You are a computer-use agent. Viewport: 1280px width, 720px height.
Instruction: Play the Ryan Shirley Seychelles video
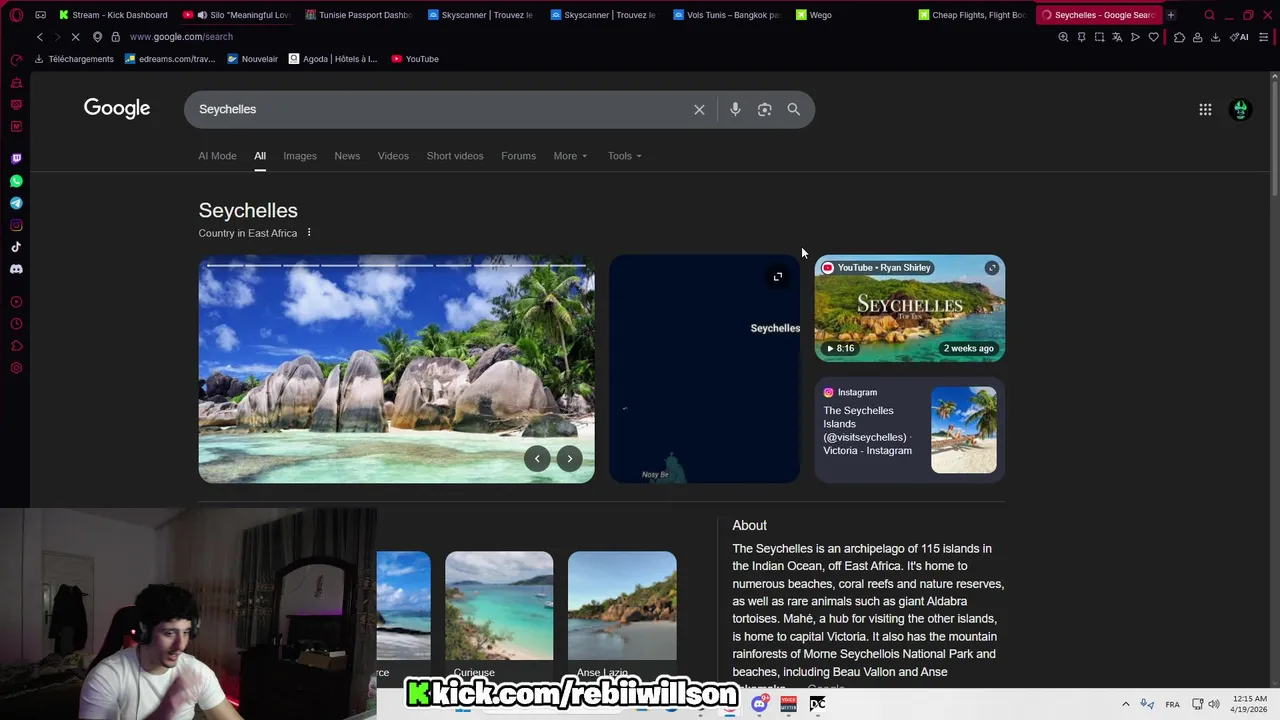click(x=909, y=308)
